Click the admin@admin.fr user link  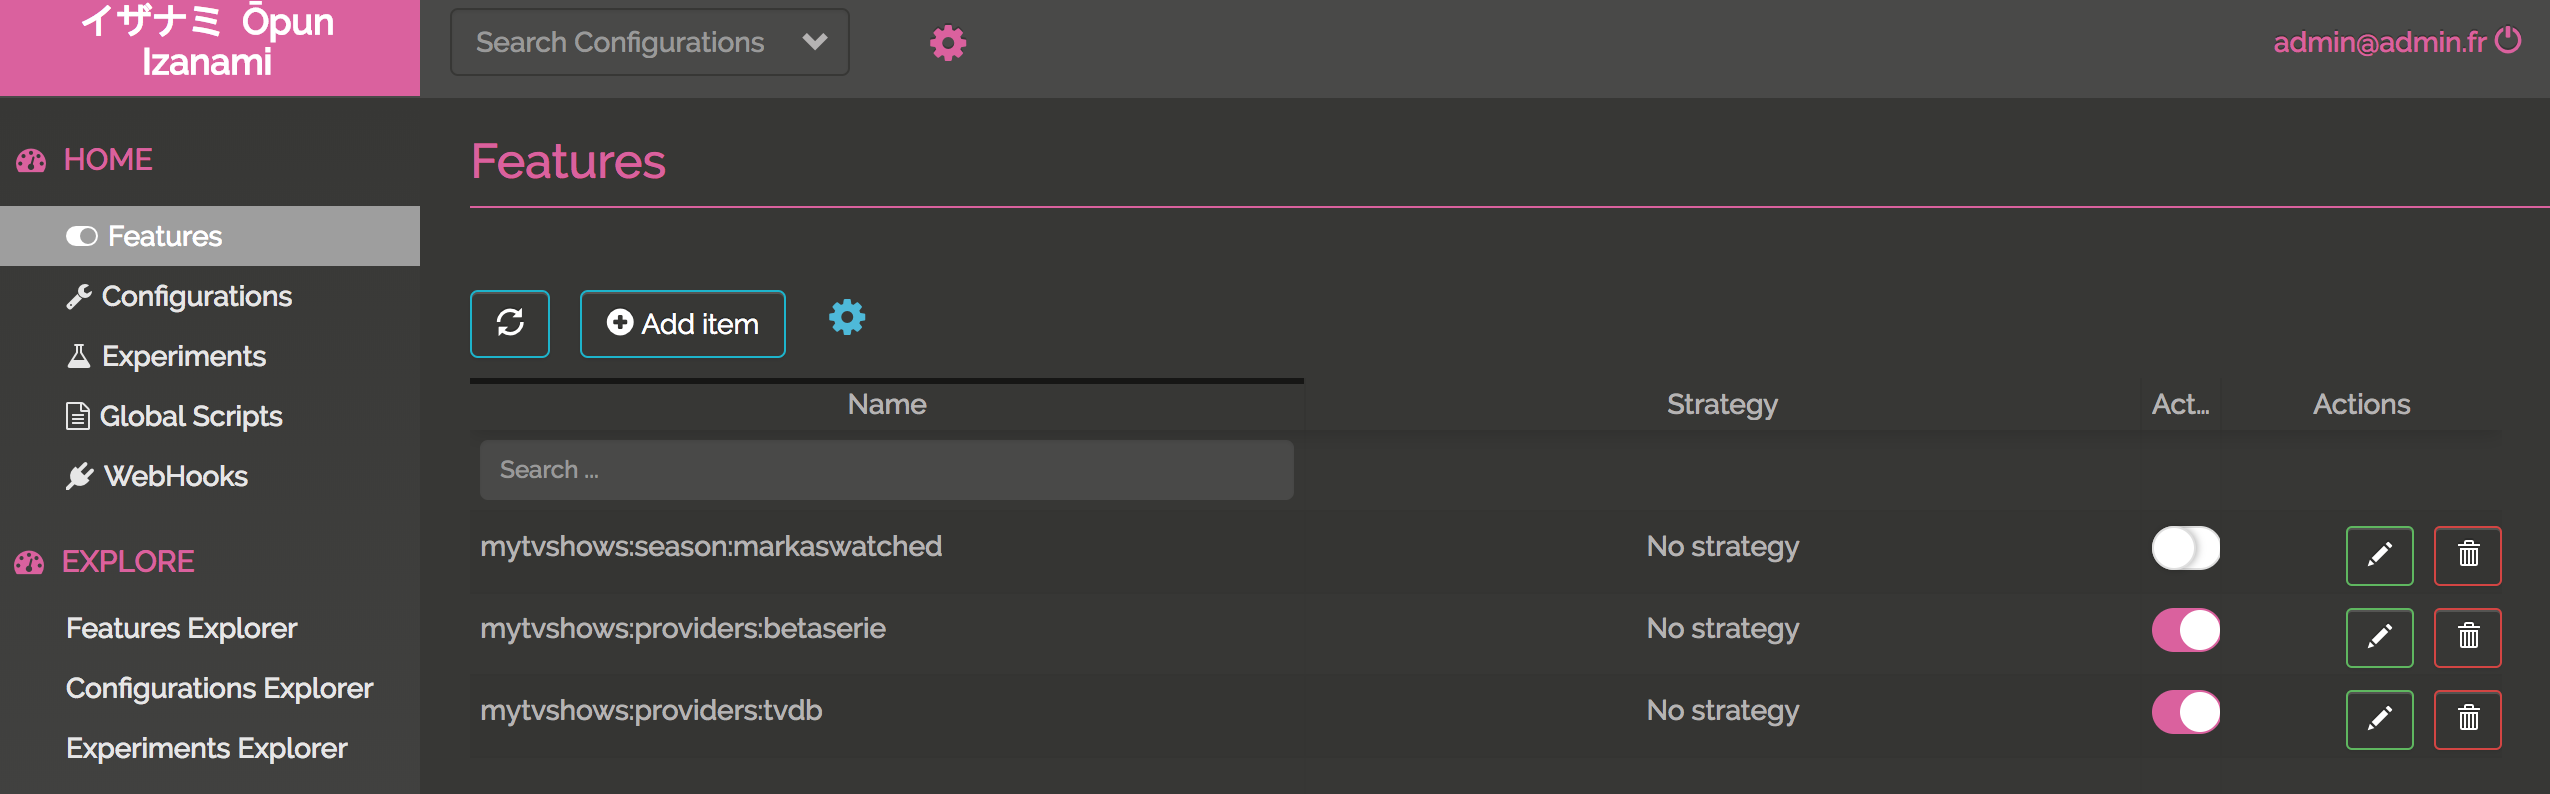(2379, 42)
